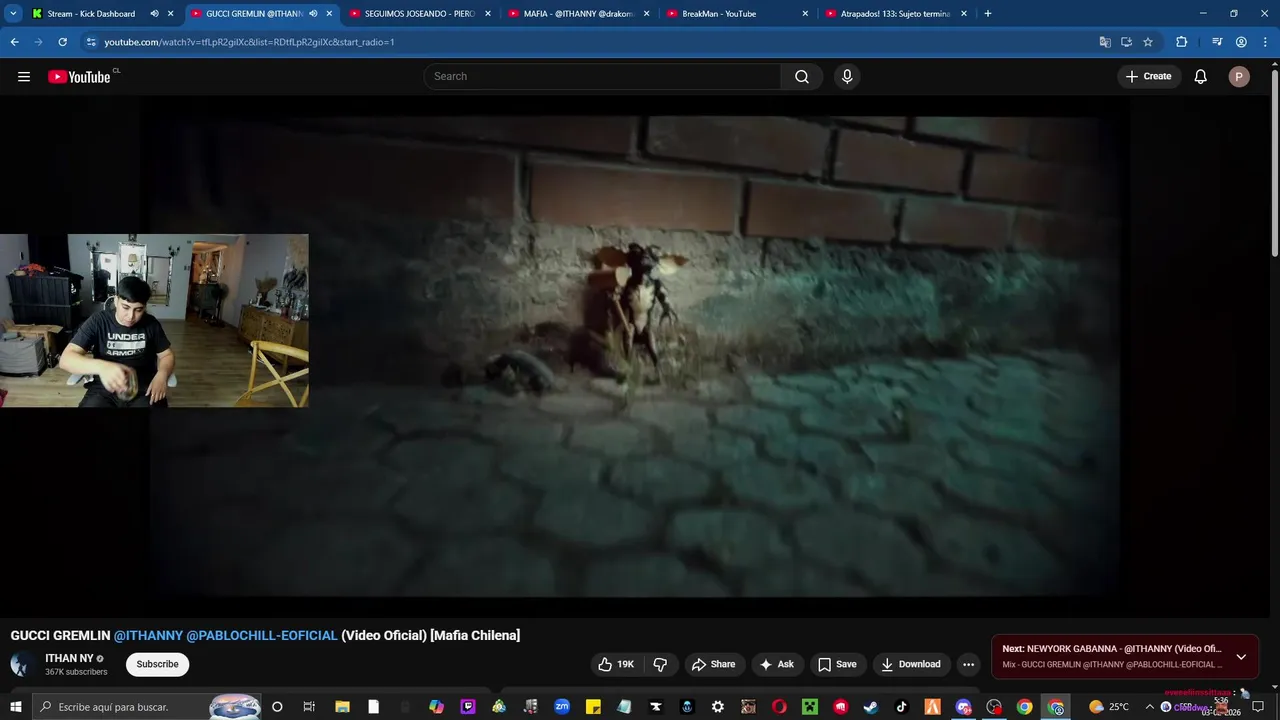Switch to Stream - Kick Dashboard tab
Image resolution: width=1280 pixels, height=720 pixels.
pyautogui.click(x=91, y=14)
